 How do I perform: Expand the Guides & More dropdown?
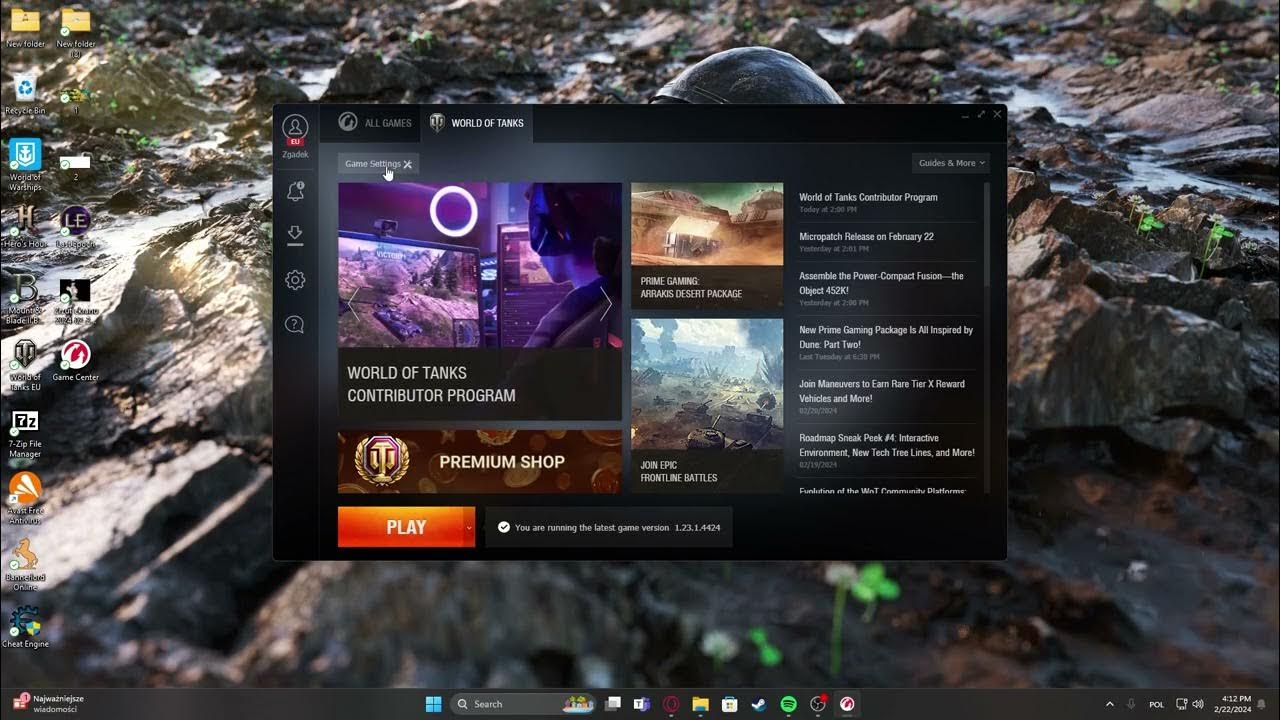[x=951, y=163]
